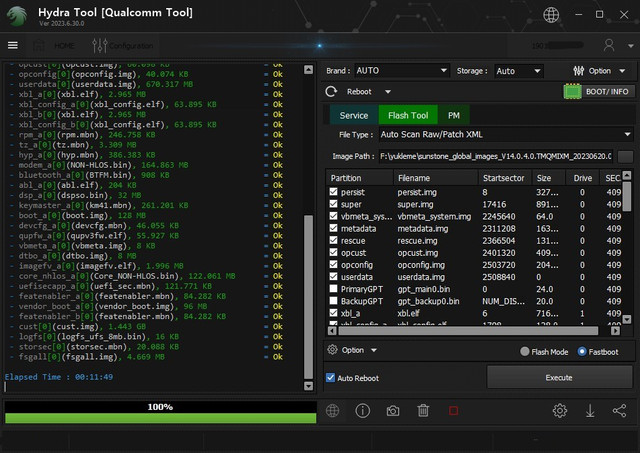Click the Execute button
This screenshot has width=640, height=453.
click(x=559, y=378)
